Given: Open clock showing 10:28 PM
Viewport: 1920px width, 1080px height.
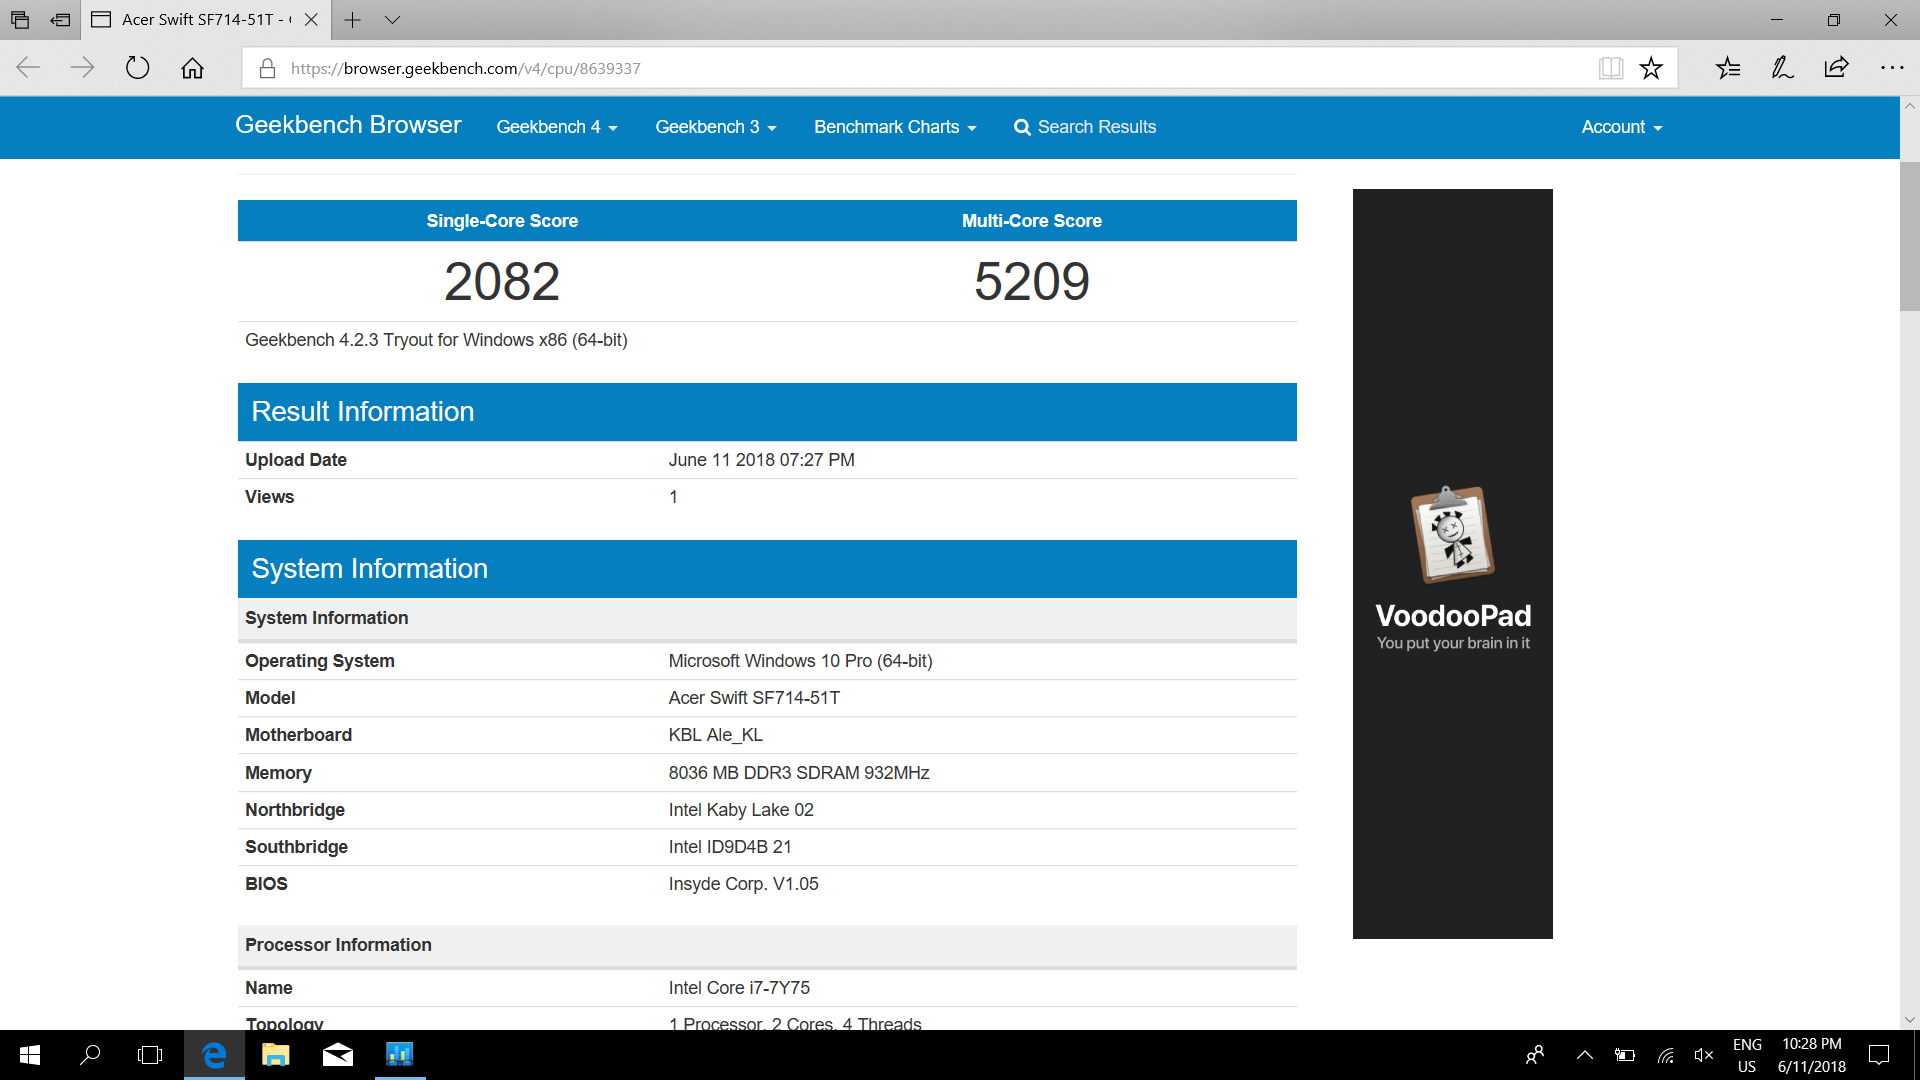Looking at the screenshot, I should pyautogui.click(x=1811, y=1055).
